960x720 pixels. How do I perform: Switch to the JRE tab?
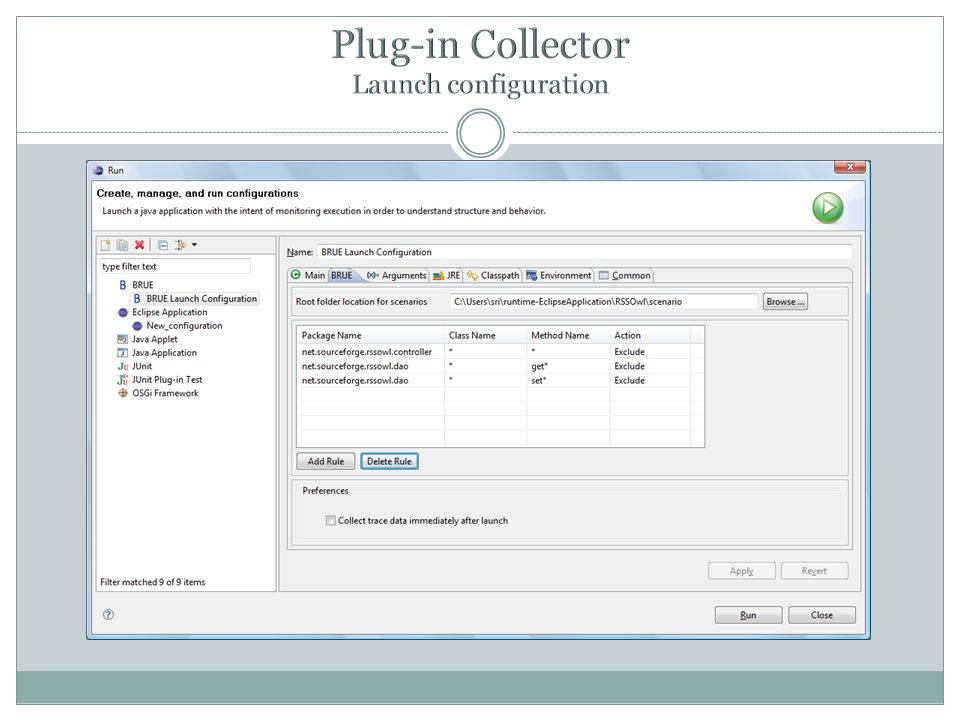(x=446, y=276)
